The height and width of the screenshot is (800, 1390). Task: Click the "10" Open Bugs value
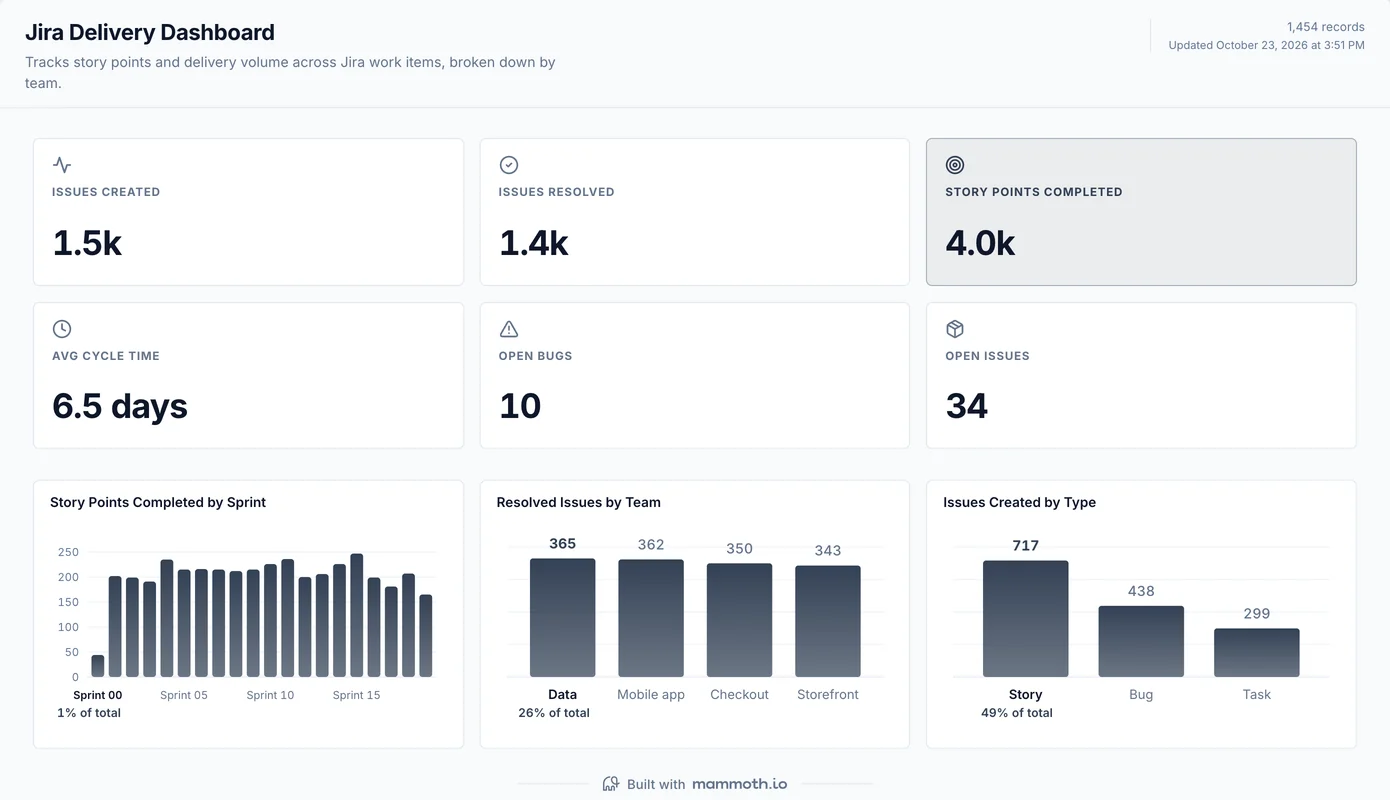(520, 407)
